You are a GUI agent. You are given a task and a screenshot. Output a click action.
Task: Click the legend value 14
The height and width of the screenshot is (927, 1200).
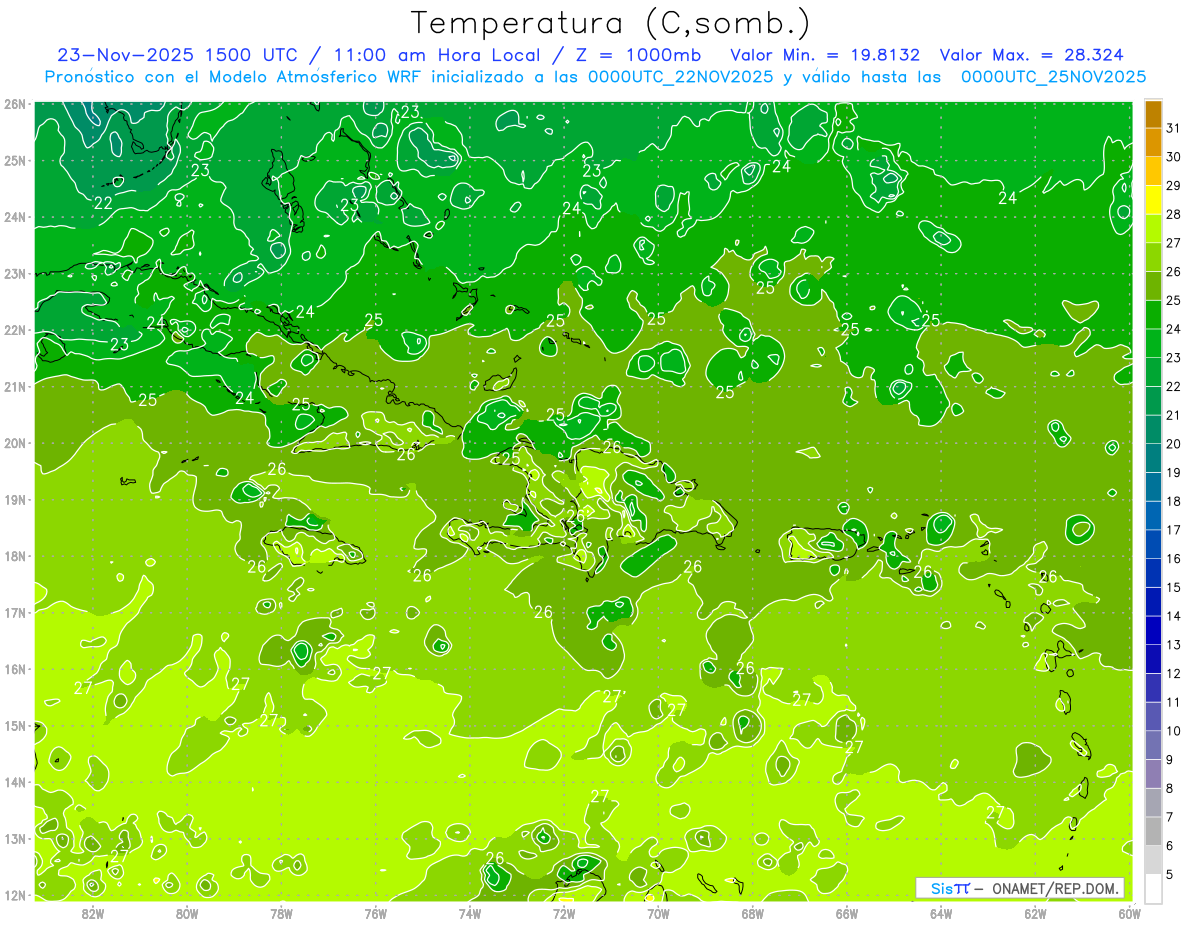point(1173,616)
